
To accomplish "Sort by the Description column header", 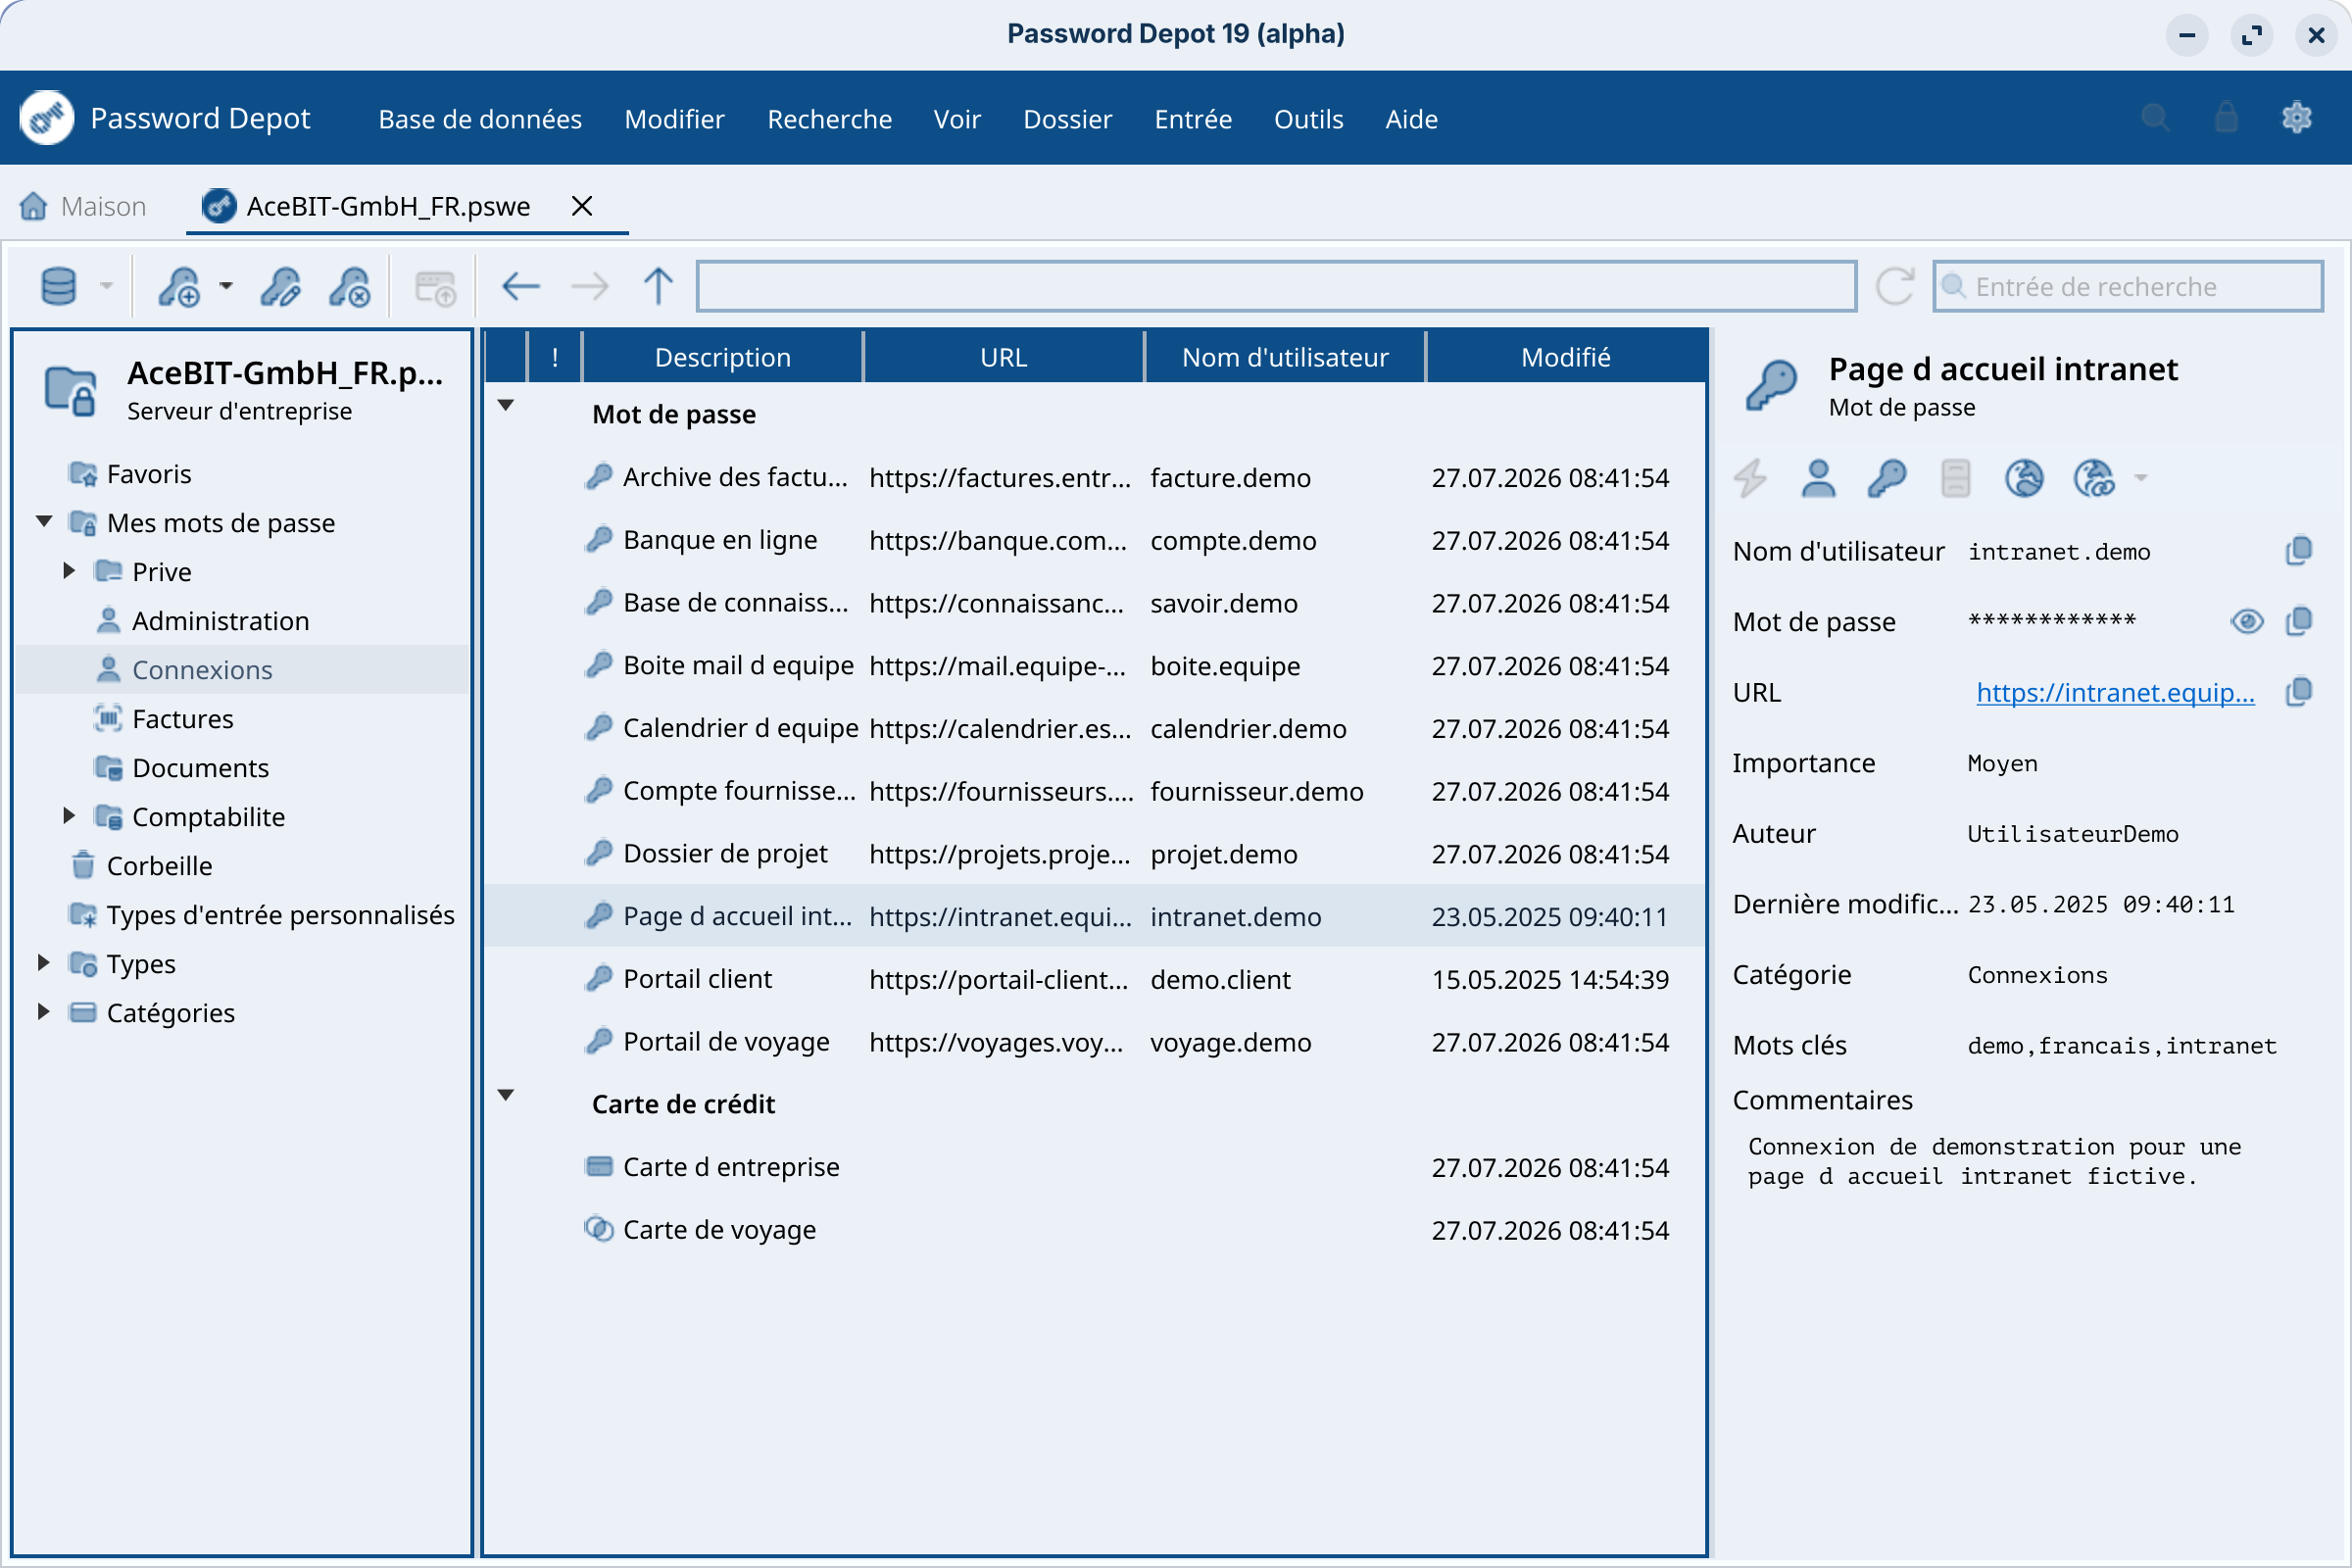I will [723, 357].
